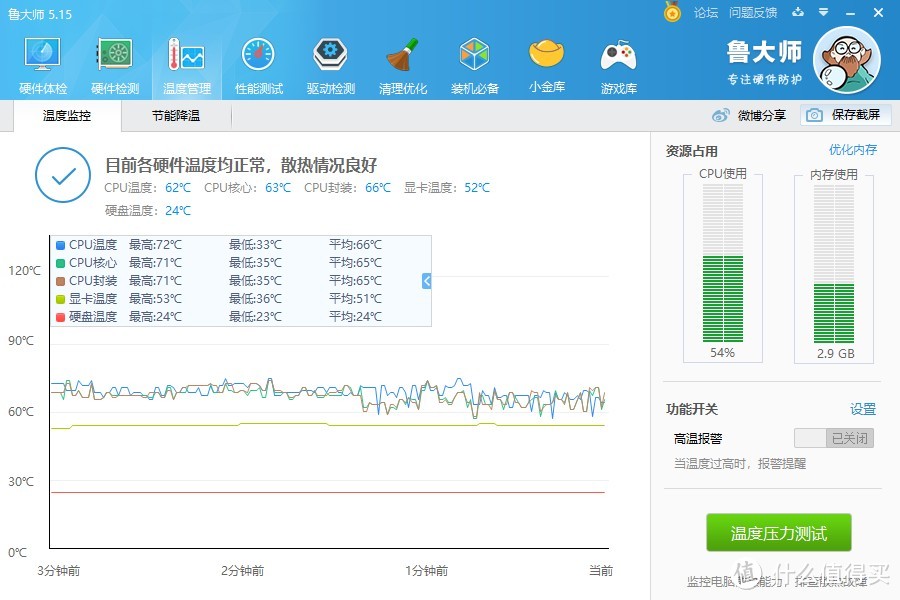
Task: Click green CPU核心 legend swatch
Action: pos(60,263)
